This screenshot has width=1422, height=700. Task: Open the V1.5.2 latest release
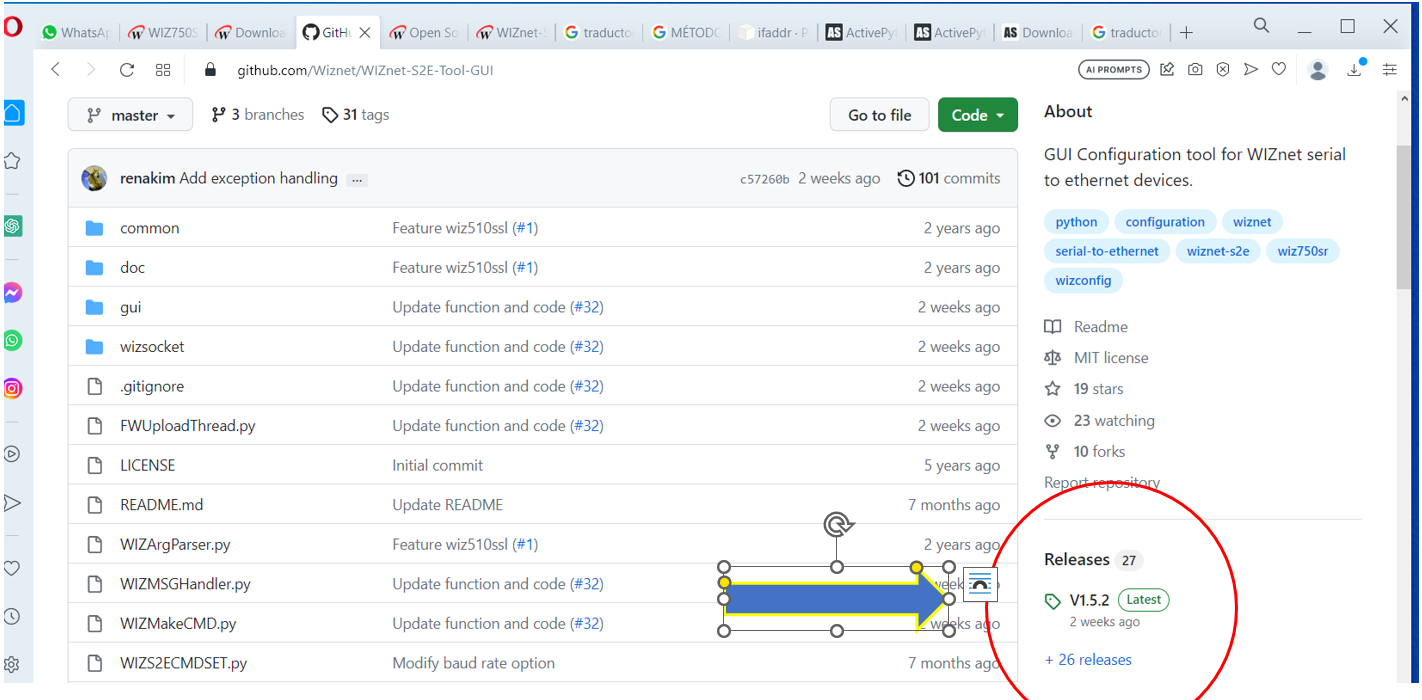[1090, 600]
